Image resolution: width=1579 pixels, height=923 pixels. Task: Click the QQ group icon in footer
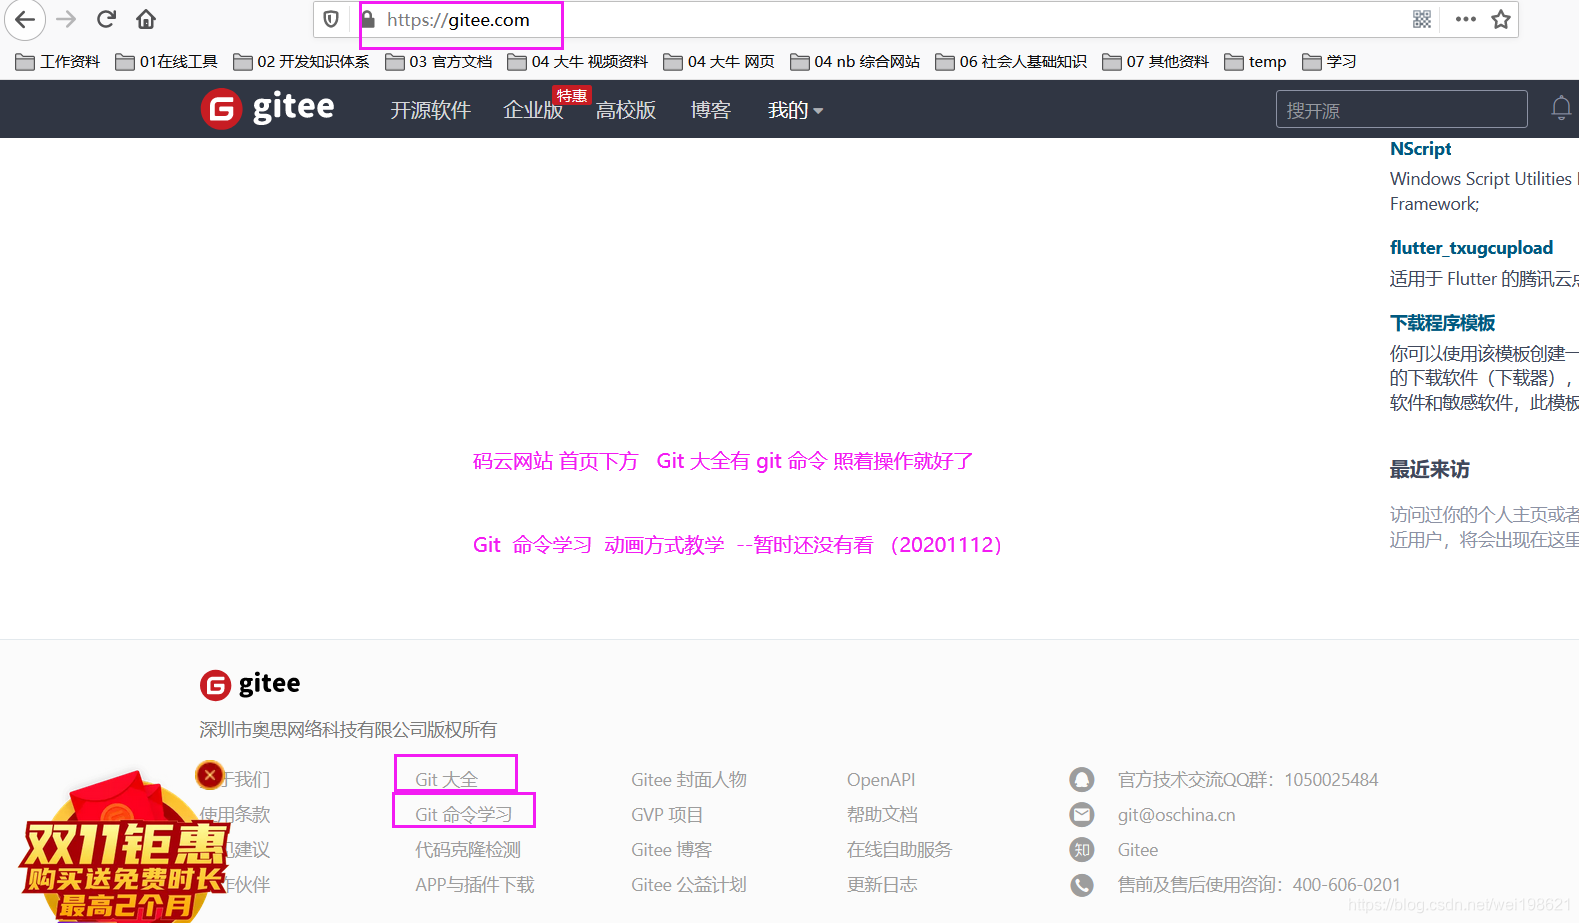coord(1082,779)
